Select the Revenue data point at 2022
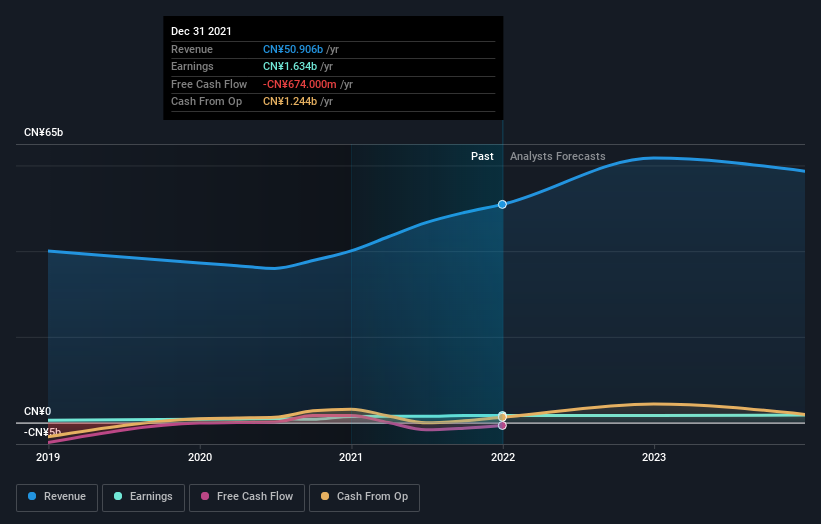This screenshot has height=524, width=821. pyautogui.click(x=502, y=204)
